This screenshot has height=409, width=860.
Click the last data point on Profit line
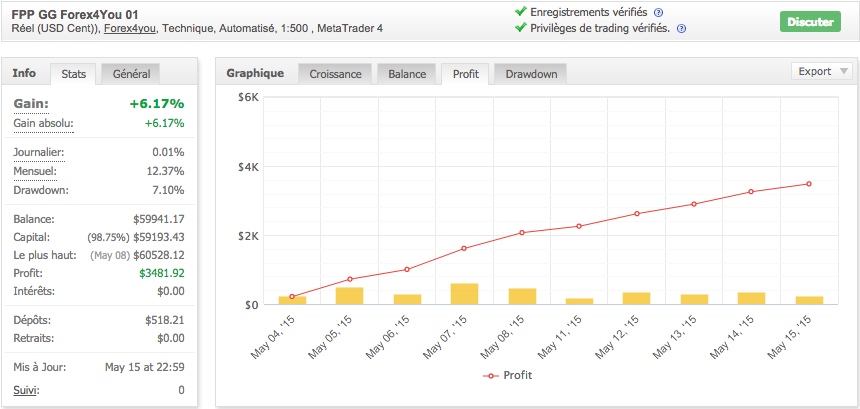tap(808, 184)
